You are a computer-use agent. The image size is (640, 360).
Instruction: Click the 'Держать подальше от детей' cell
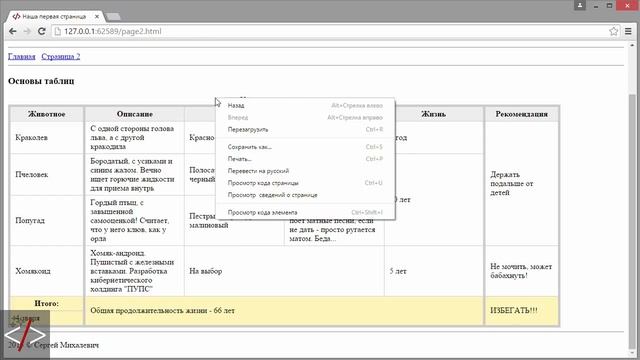(521, 184)
